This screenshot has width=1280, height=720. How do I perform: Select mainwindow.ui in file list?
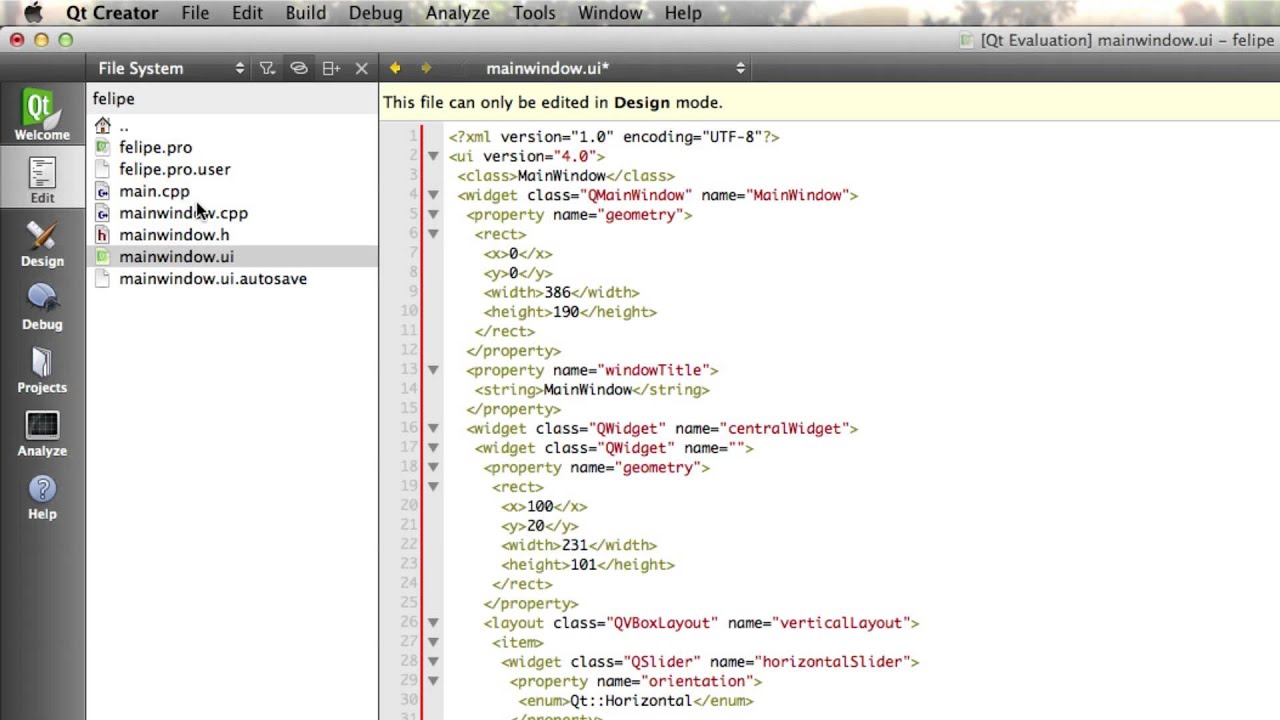coord(176,257)
